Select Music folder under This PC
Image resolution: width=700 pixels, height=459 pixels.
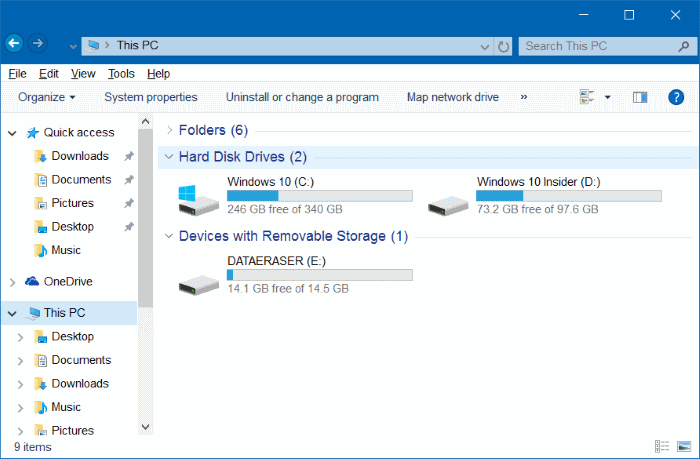point(66,407)
